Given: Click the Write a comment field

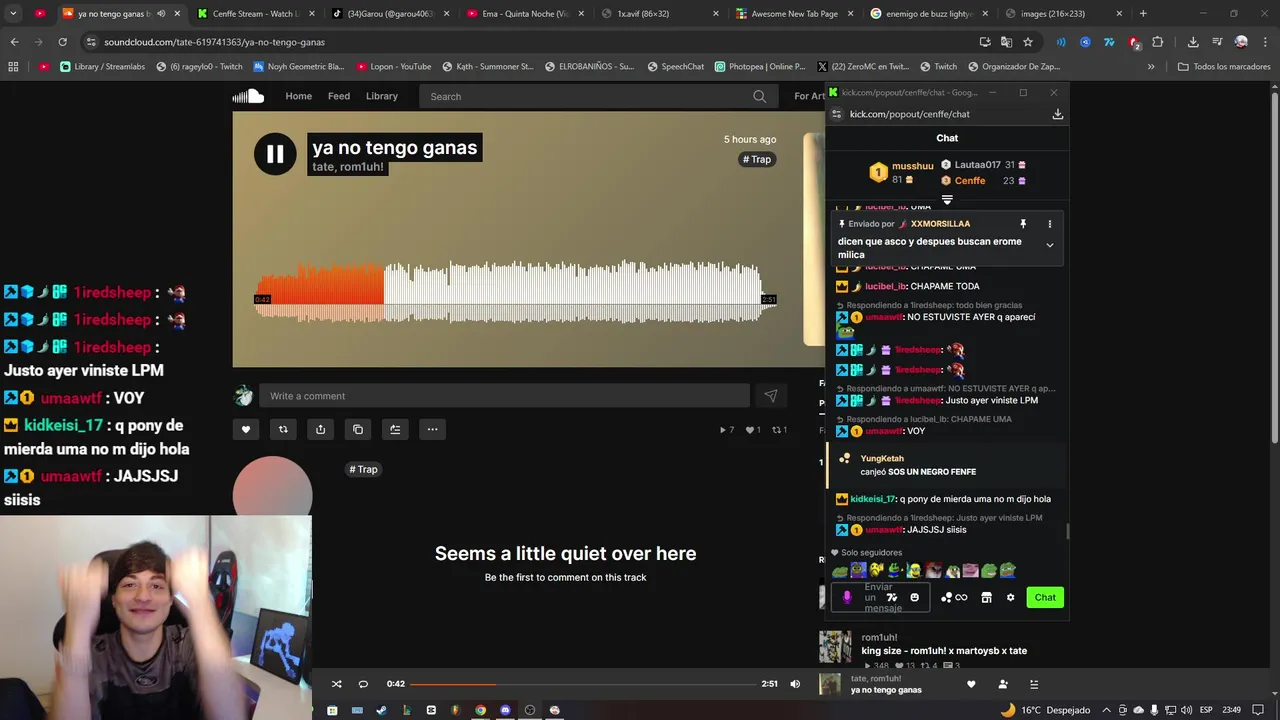Looking at the screenshot, I should 504,396.
